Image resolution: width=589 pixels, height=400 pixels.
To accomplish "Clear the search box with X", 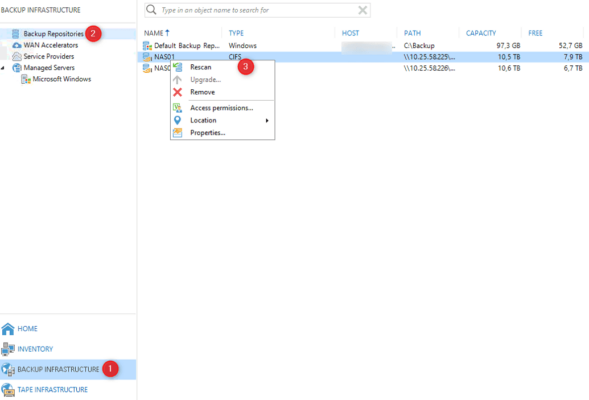I will pyautogui.click(x=362, y=10).
